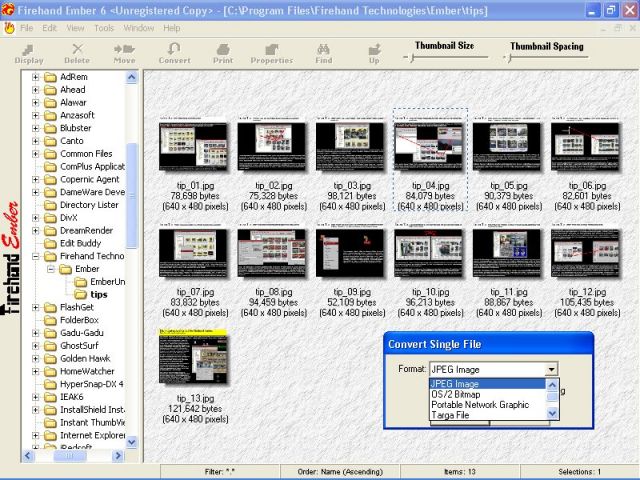Click the Internet Explorer tree label
The image size is (640, 480).
click(93, 435)
